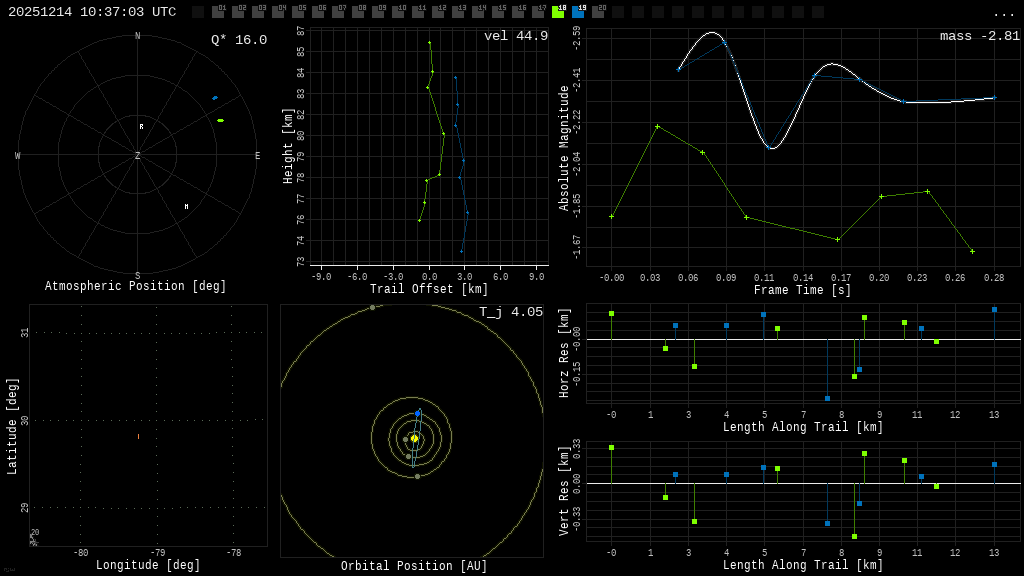Click the R marker in polar plot

141,127
